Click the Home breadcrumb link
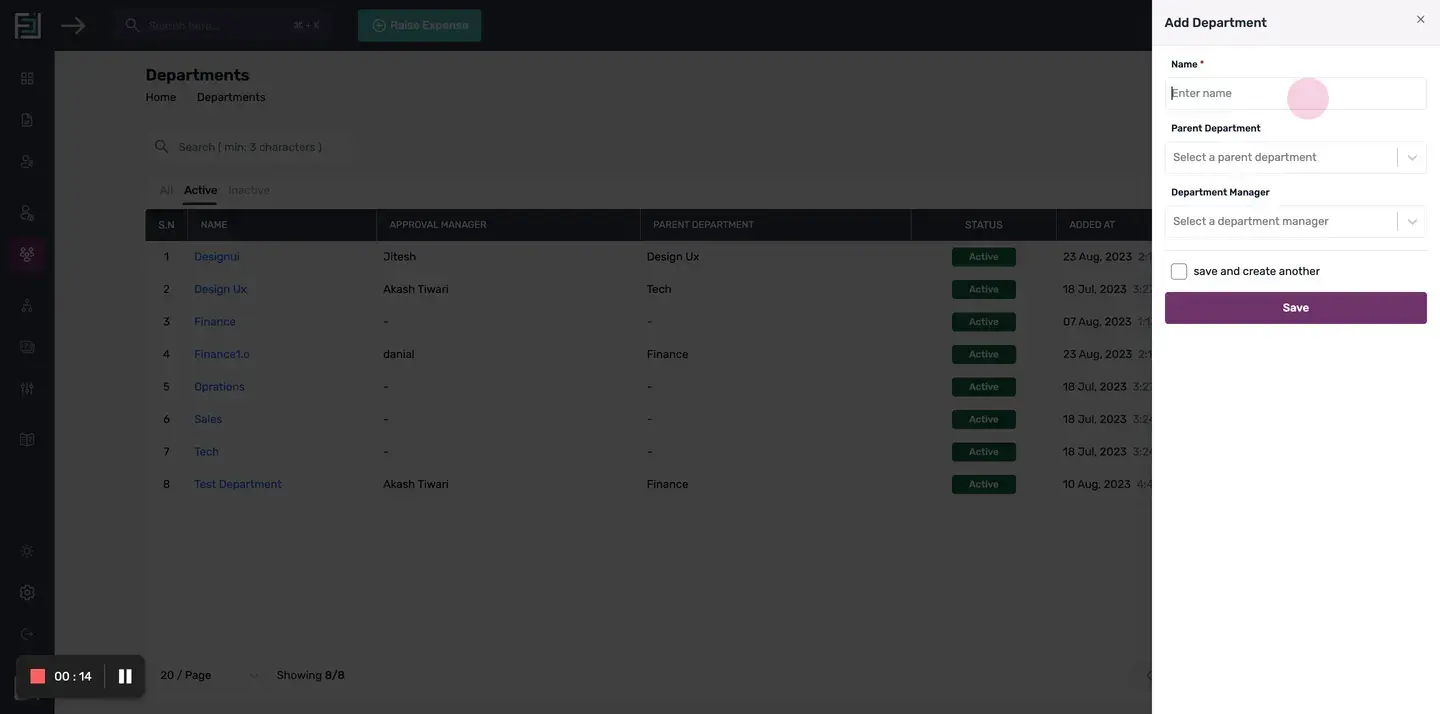Screen dimensions: 1440x714 pos(161,97)
